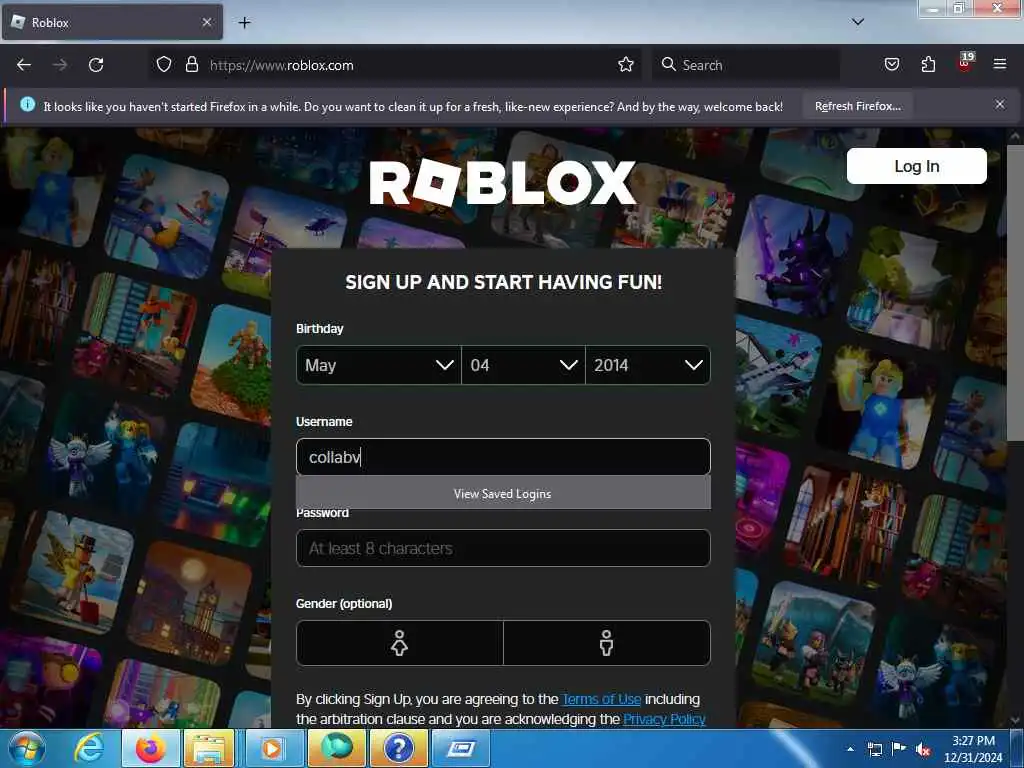Select the male gender option

(606, 643)
